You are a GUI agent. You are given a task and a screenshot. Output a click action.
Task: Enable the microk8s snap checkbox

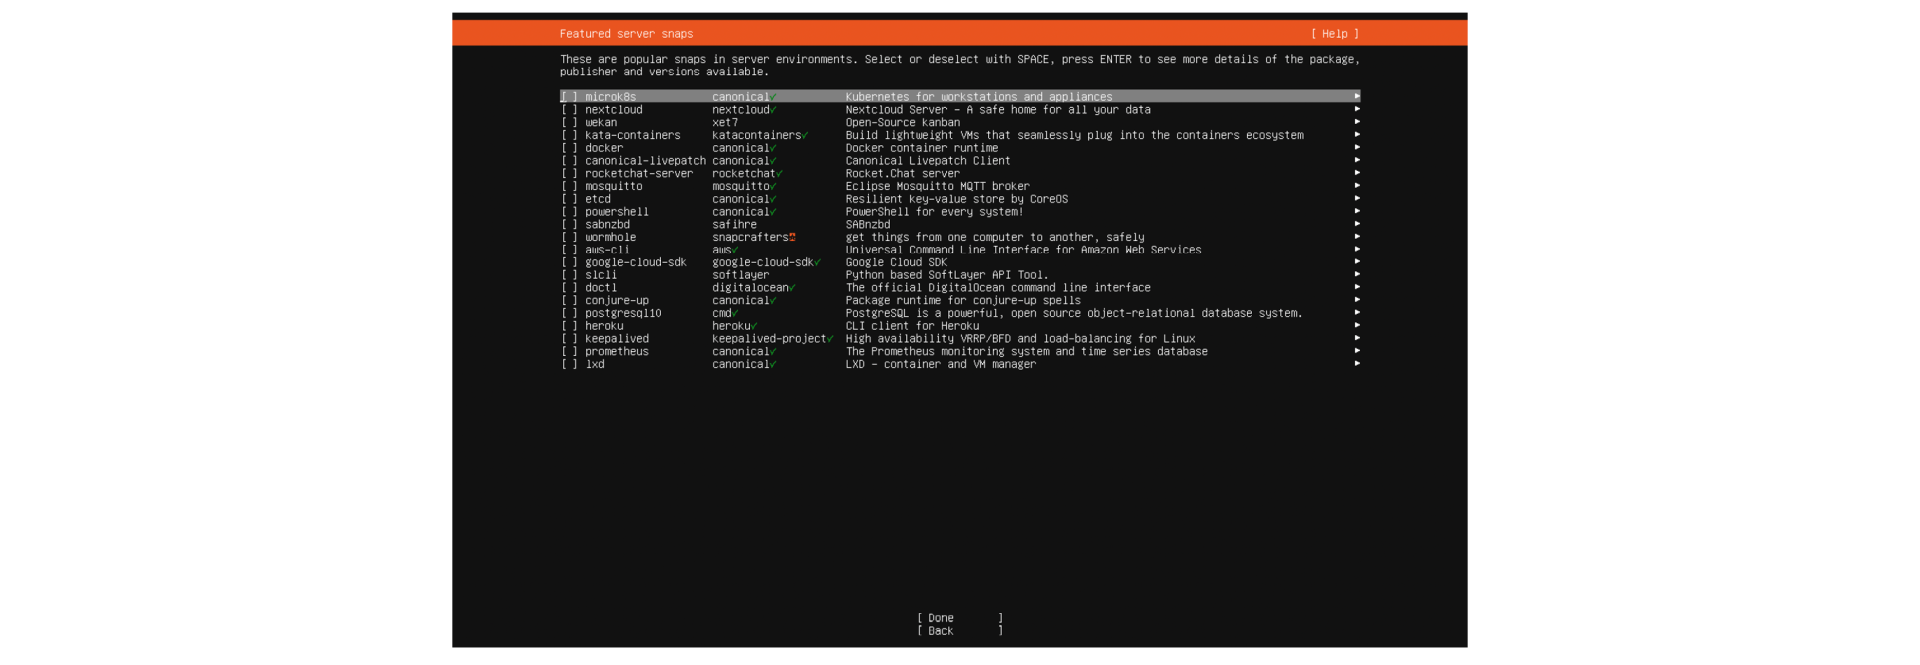click(569, 97)
